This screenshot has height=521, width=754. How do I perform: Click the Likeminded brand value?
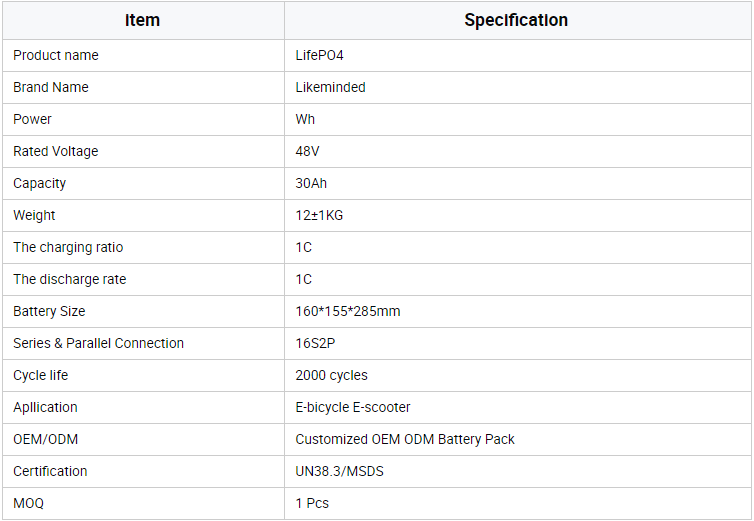point(330,87)
